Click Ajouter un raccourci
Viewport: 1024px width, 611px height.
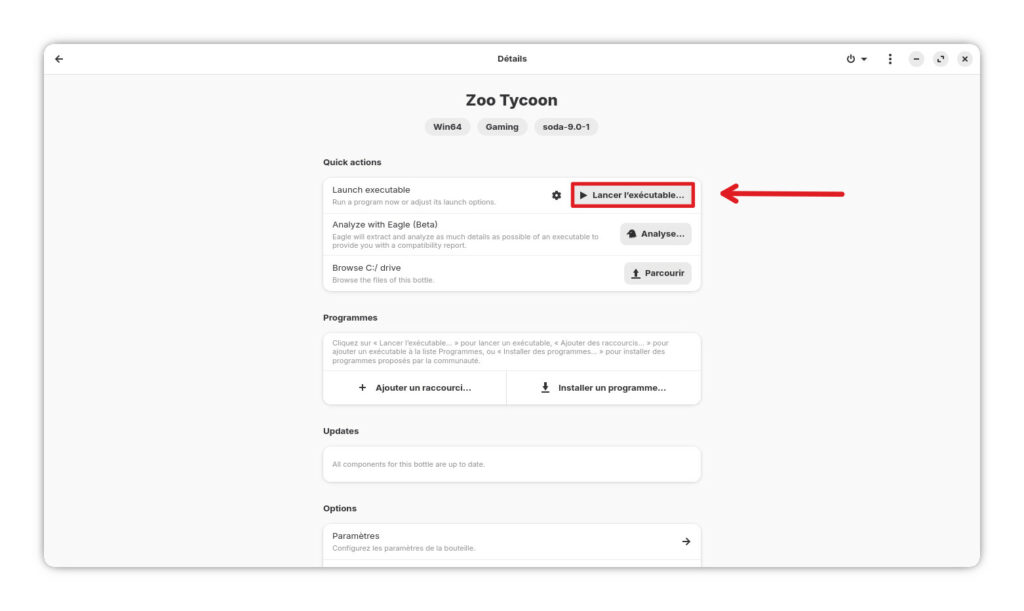pos(414,388)
